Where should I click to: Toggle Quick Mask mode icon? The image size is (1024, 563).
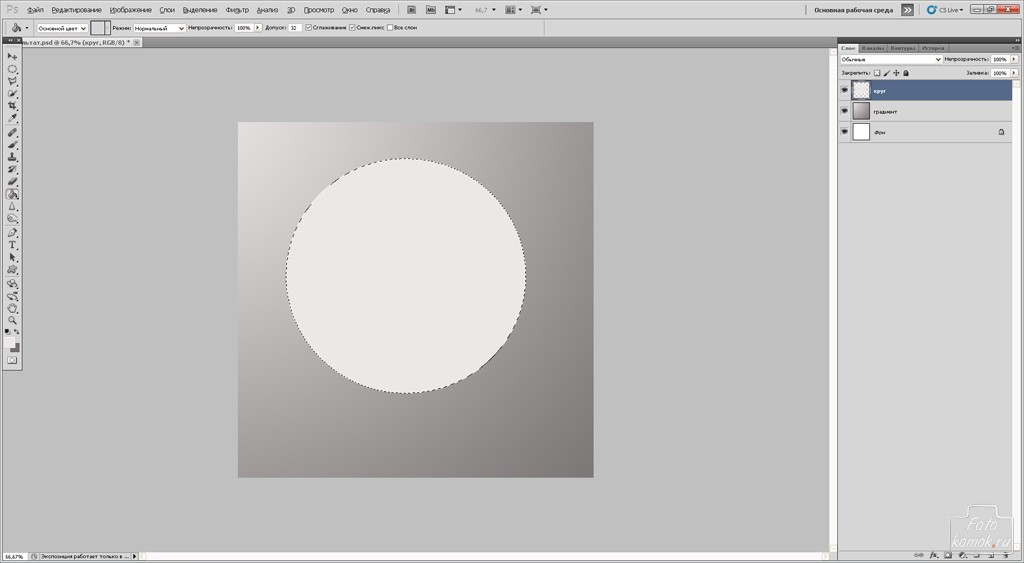pos(12,361)
